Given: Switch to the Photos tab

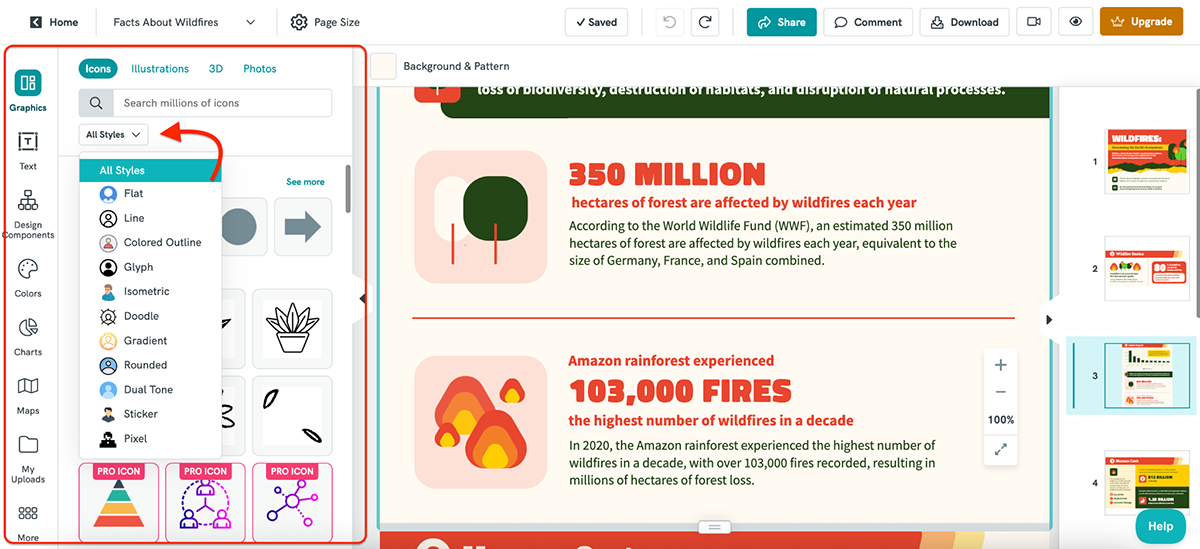Looking at the screenshot, I should point(260,69).
